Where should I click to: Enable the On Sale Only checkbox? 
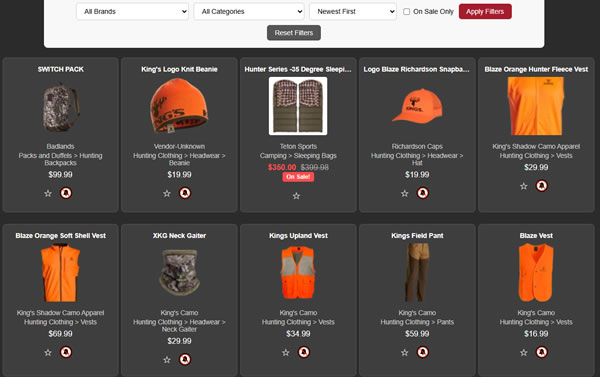tap(406, 12)
